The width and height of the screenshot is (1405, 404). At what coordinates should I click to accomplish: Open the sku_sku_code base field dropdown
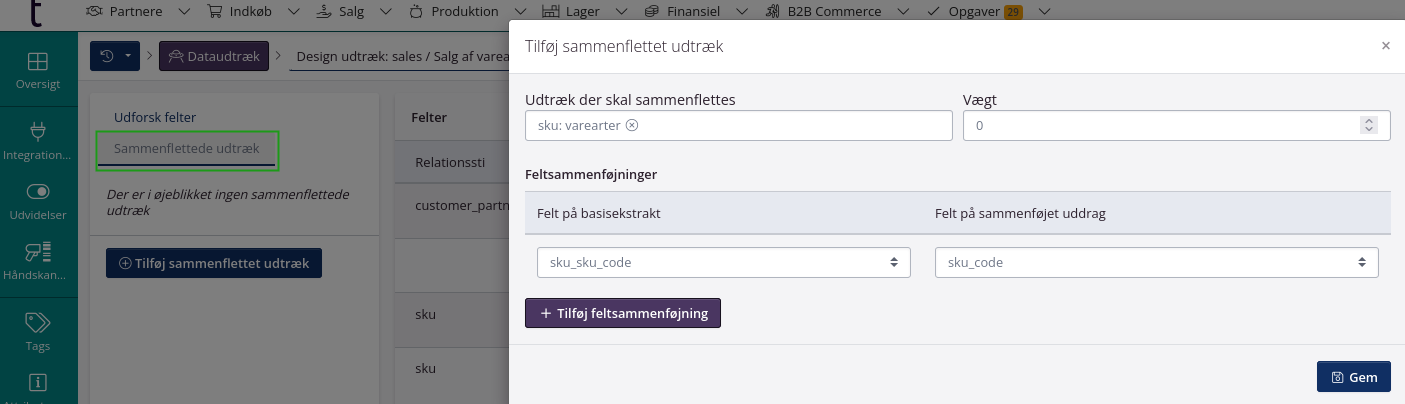(x=723, y=262)
